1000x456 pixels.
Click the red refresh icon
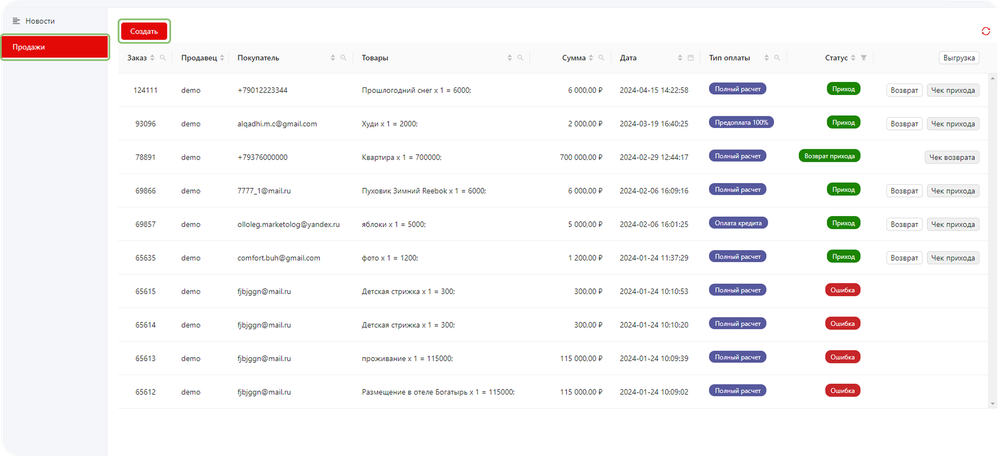coord(986,31)
